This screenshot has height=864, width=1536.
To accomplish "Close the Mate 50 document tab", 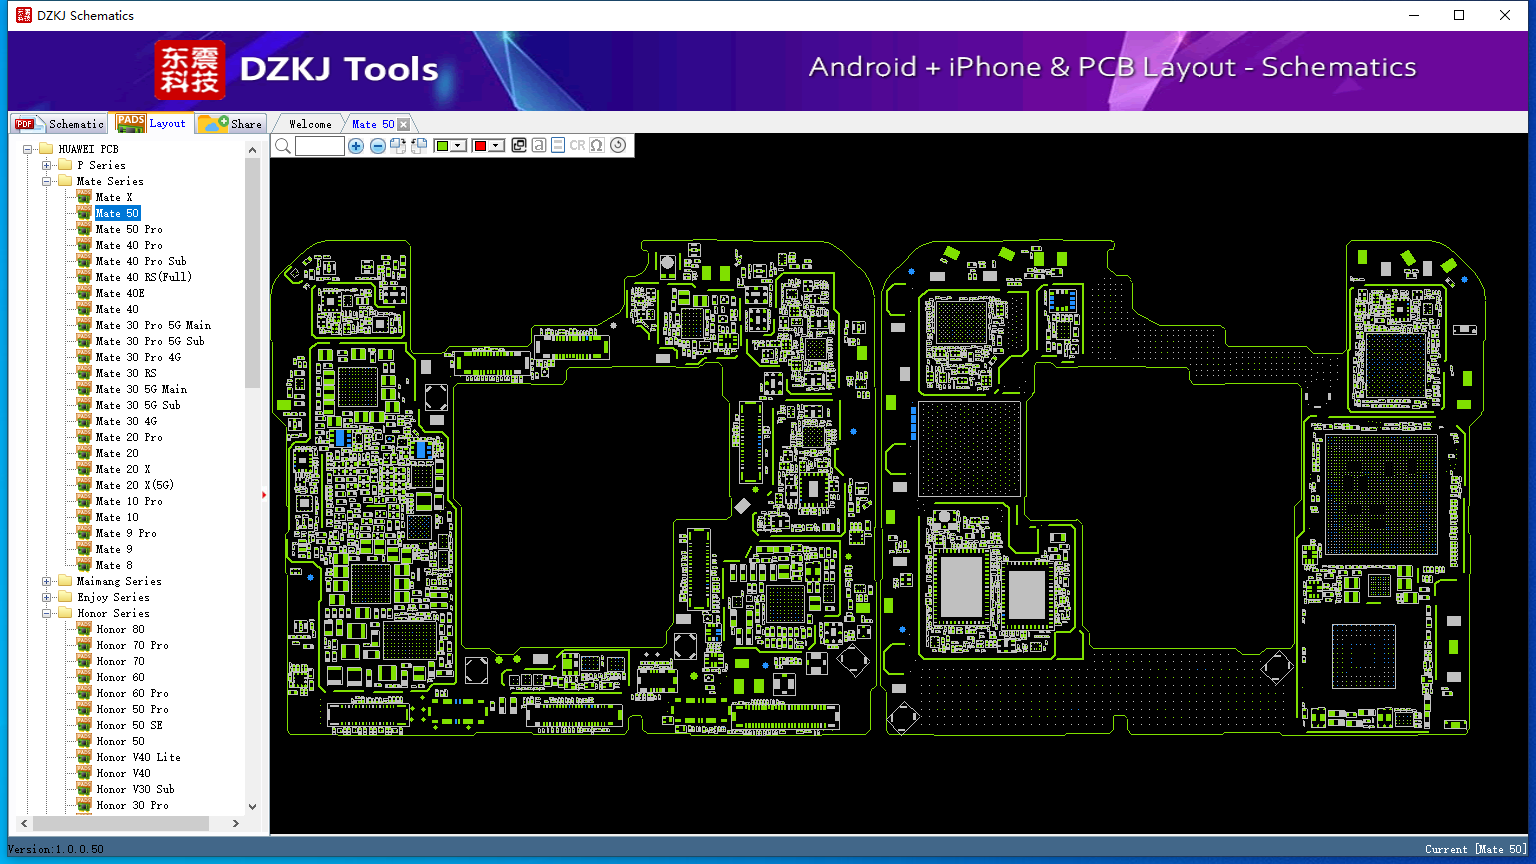I will [x=404, y=124].
